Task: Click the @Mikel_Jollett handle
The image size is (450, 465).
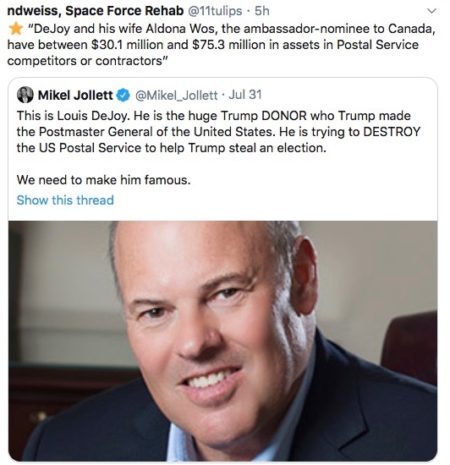Action: [x=176, y=96]
